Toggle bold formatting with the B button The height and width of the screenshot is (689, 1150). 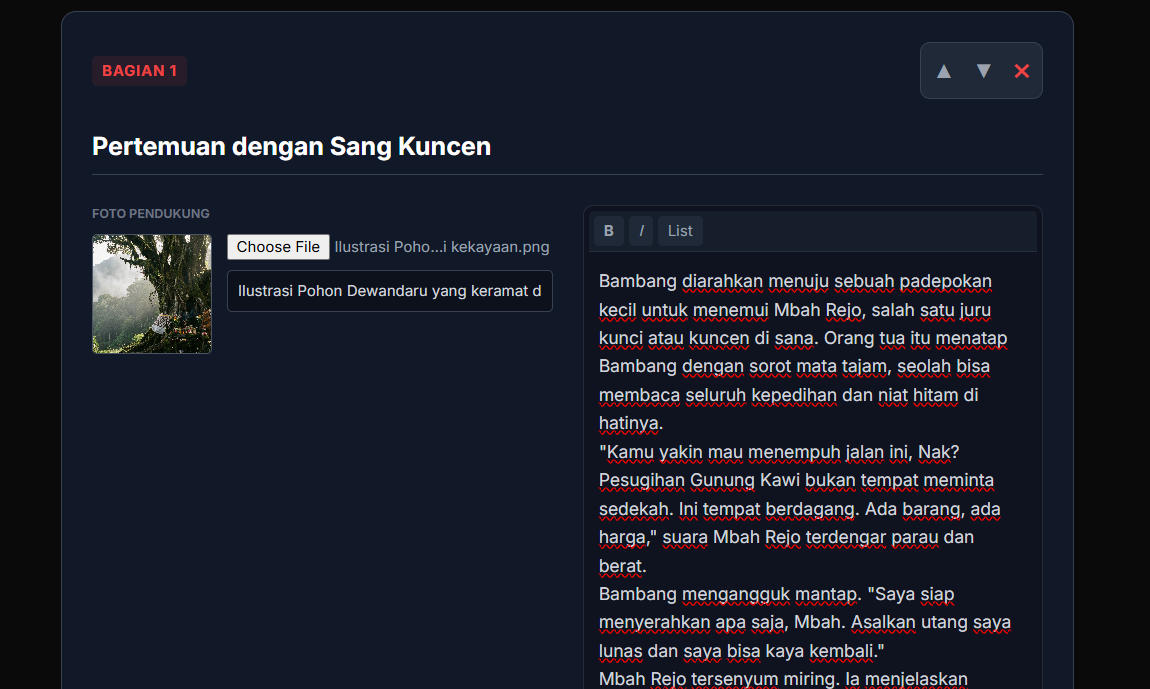click(x=608, y=231)
